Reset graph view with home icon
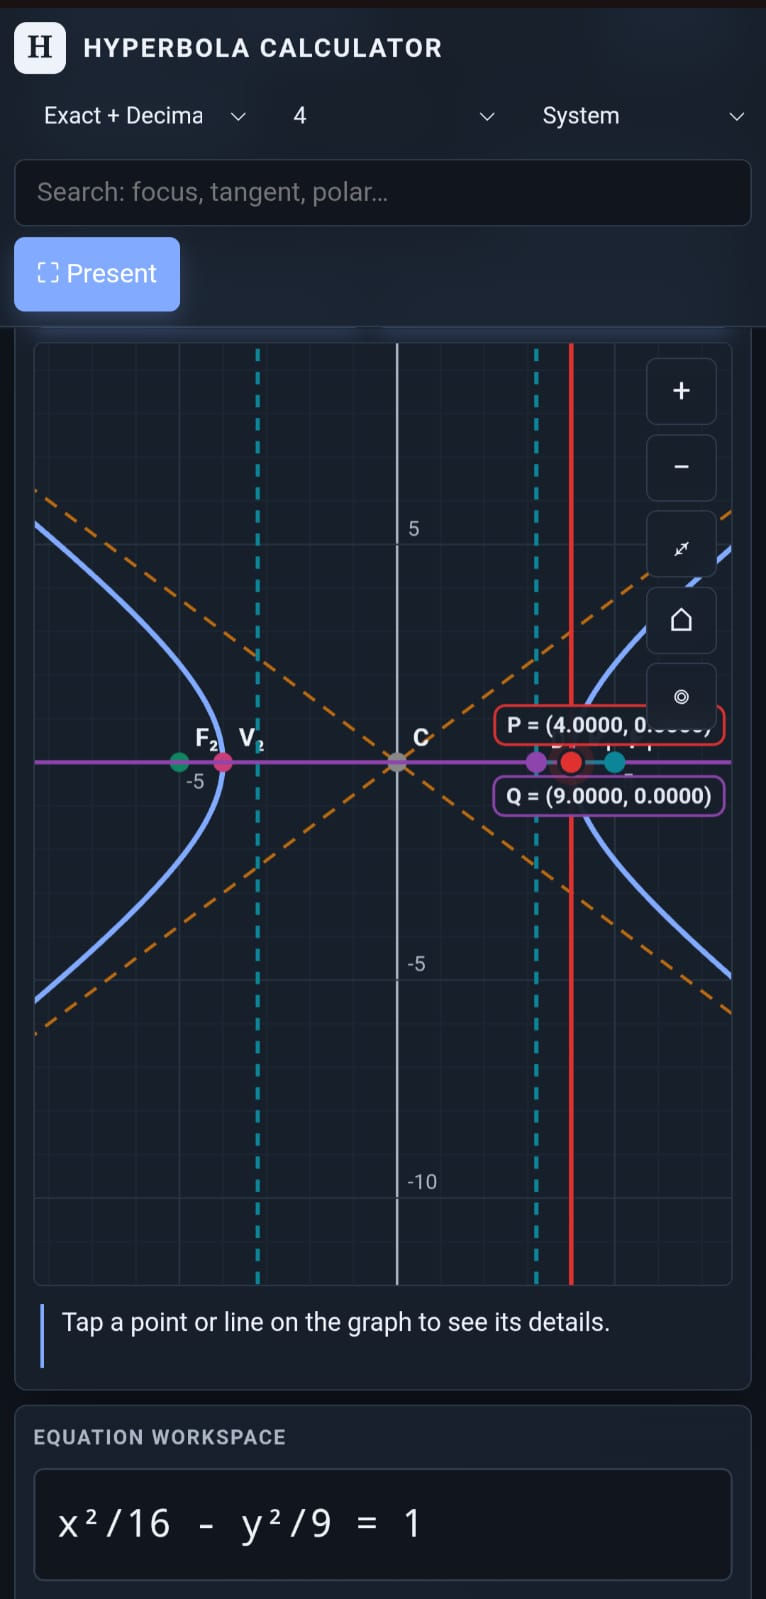The width and height of the screenshot is (766, 1599). [x=681, y=620]
